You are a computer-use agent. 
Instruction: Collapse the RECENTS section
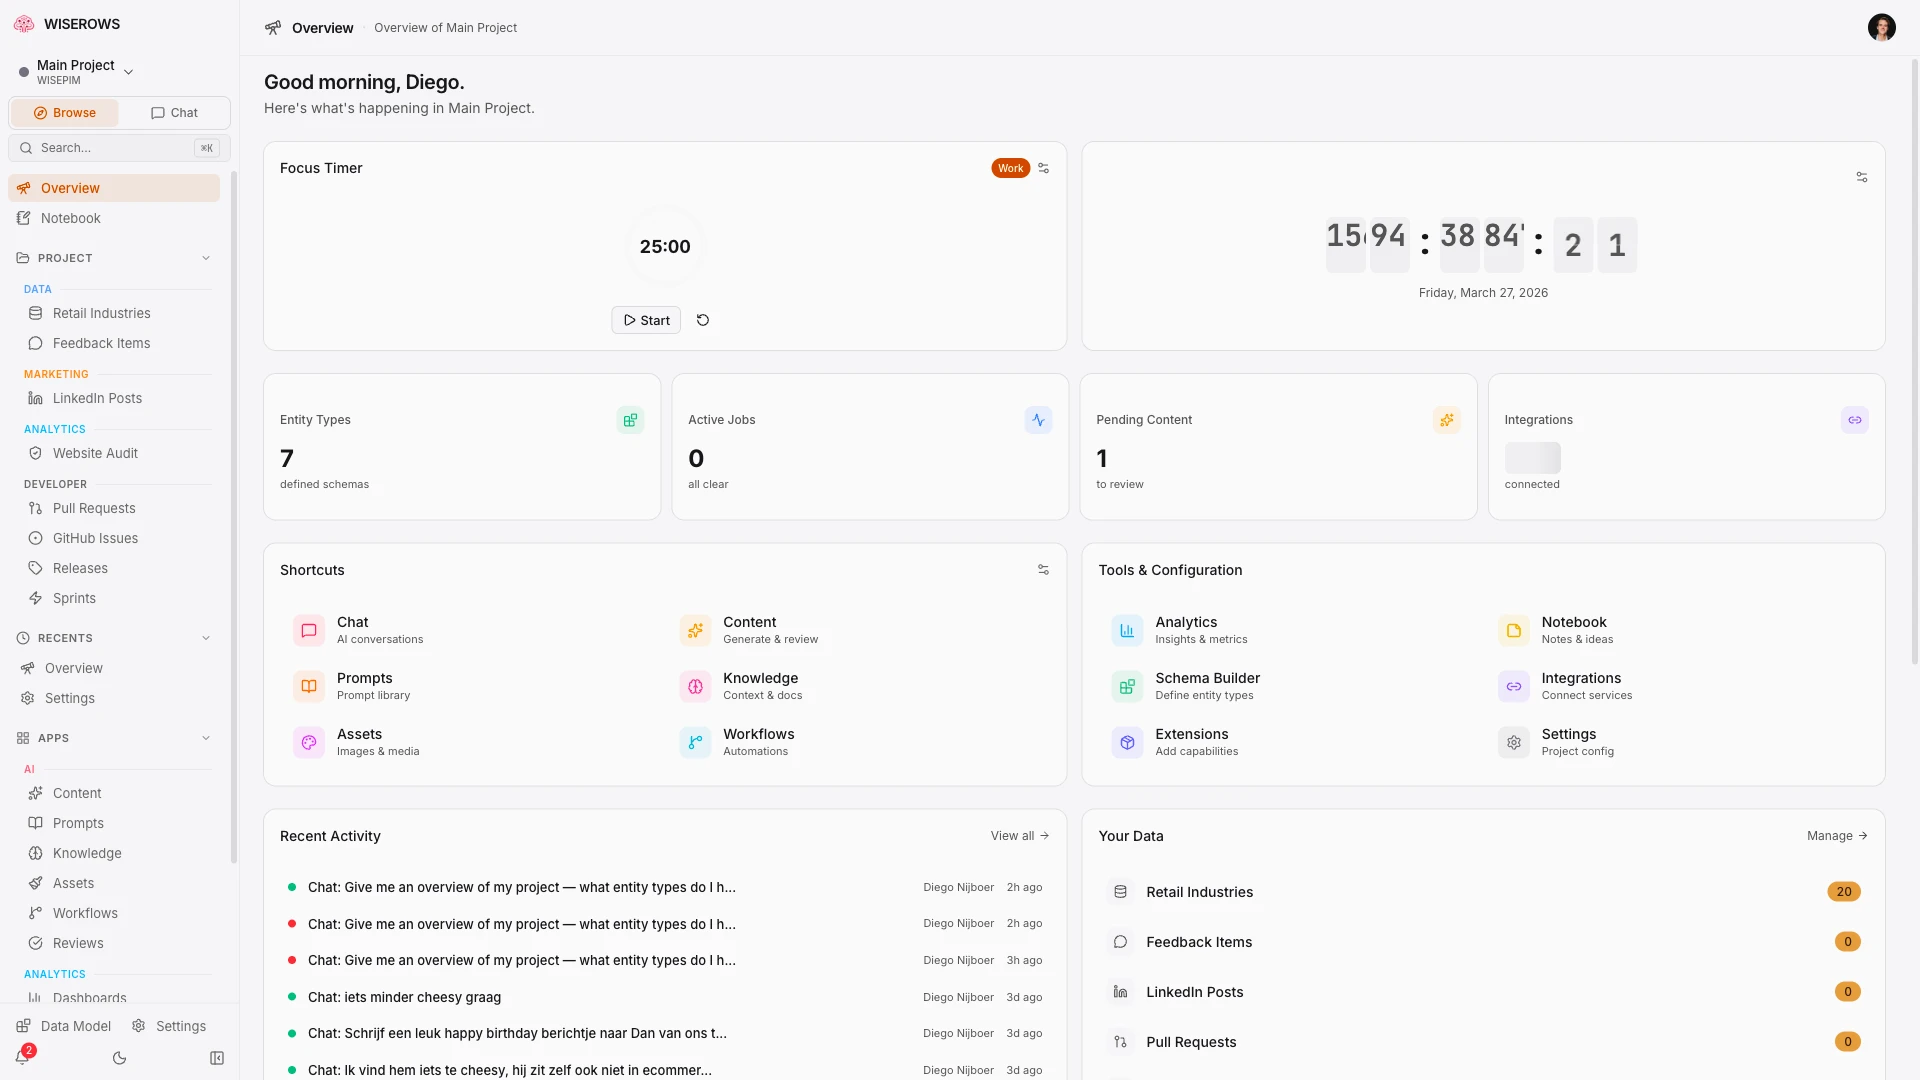(206, 637)
